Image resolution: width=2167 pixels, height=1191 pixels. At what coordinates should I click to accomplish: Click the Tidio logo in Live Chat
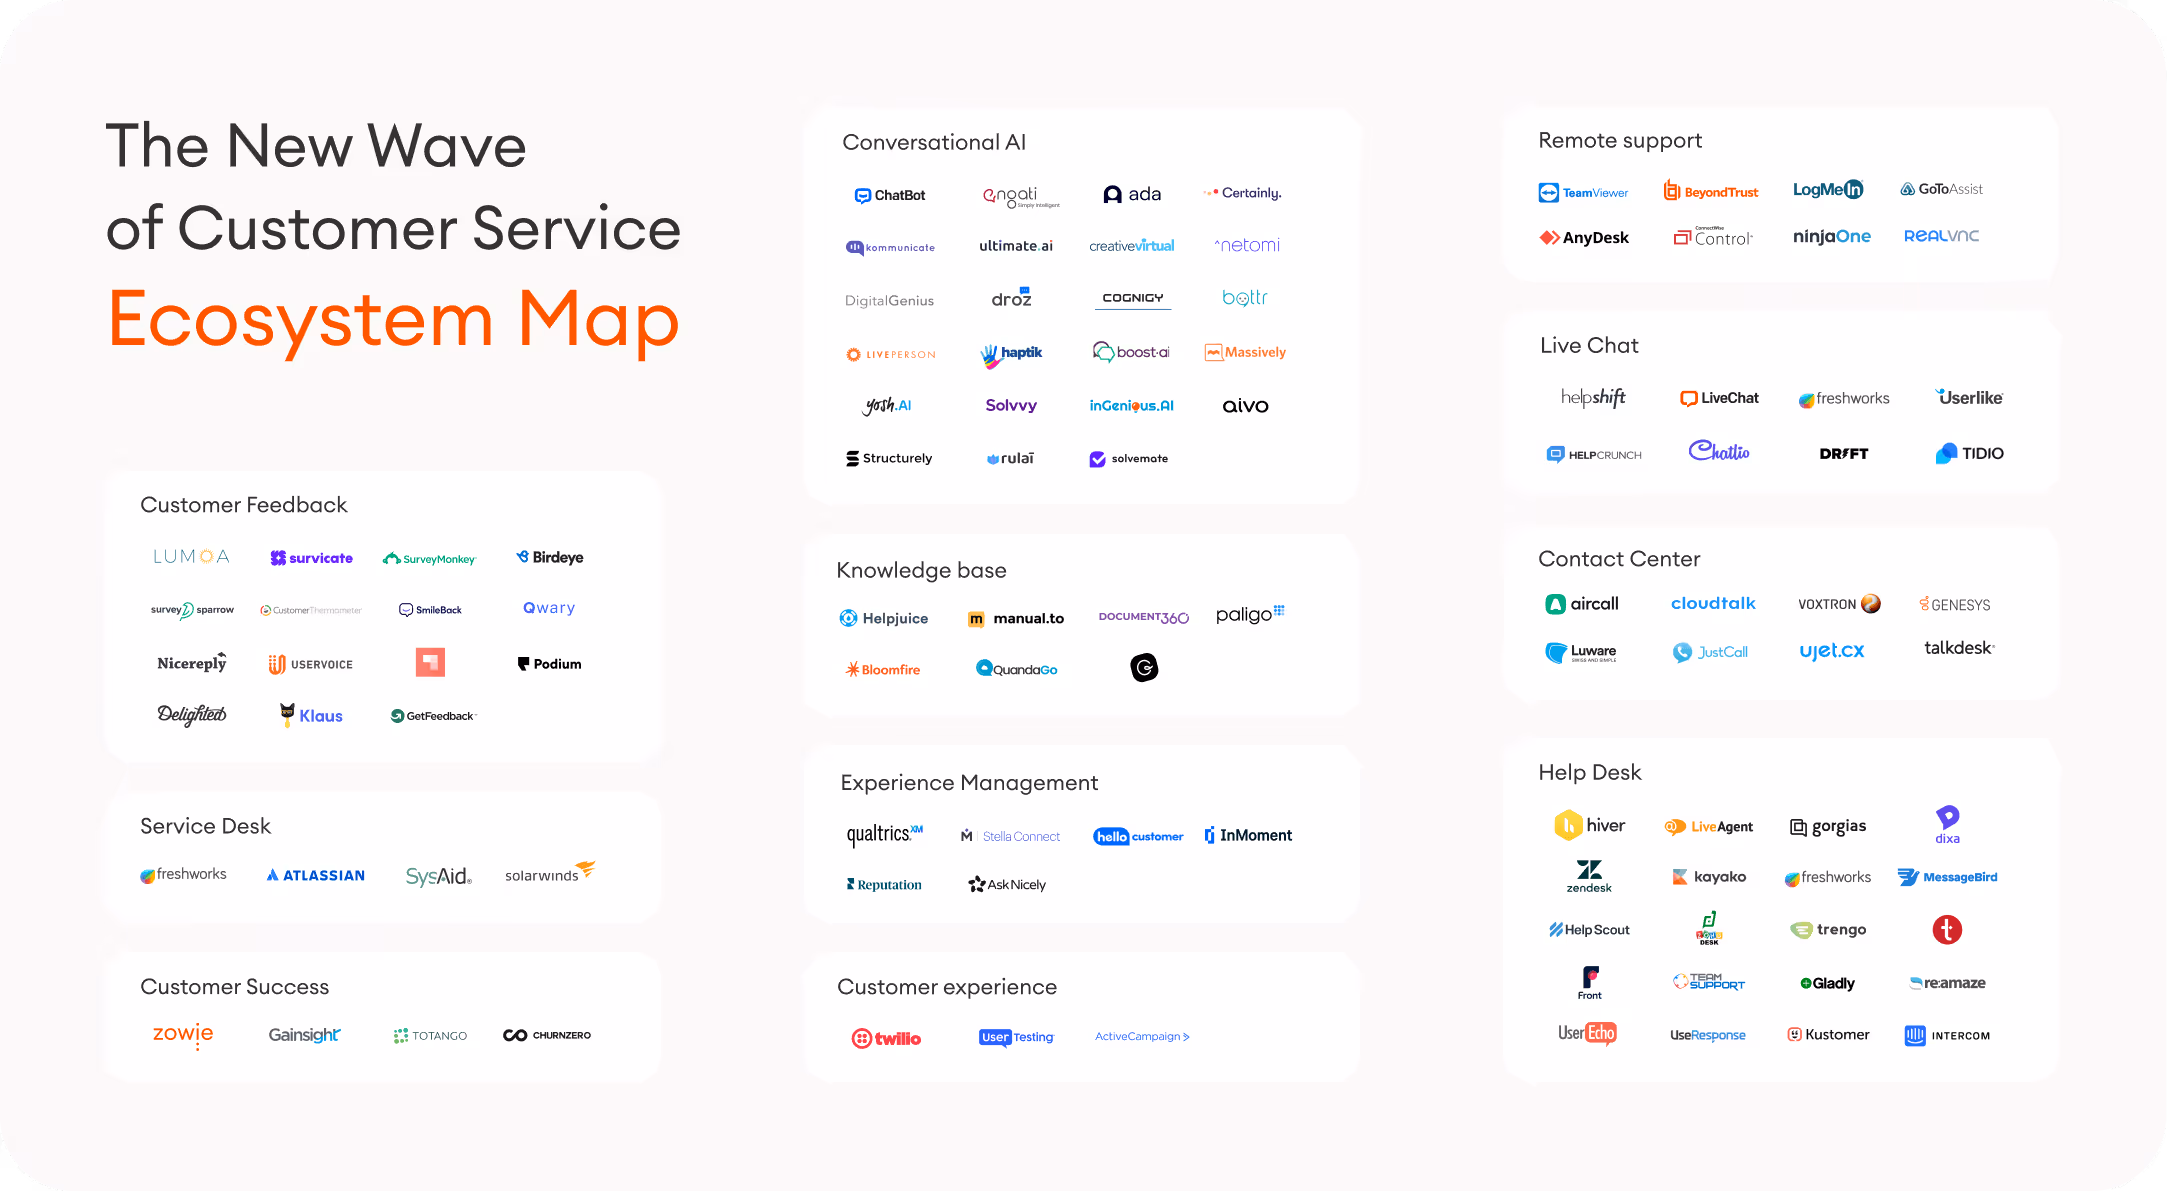tap(1969, 453)
